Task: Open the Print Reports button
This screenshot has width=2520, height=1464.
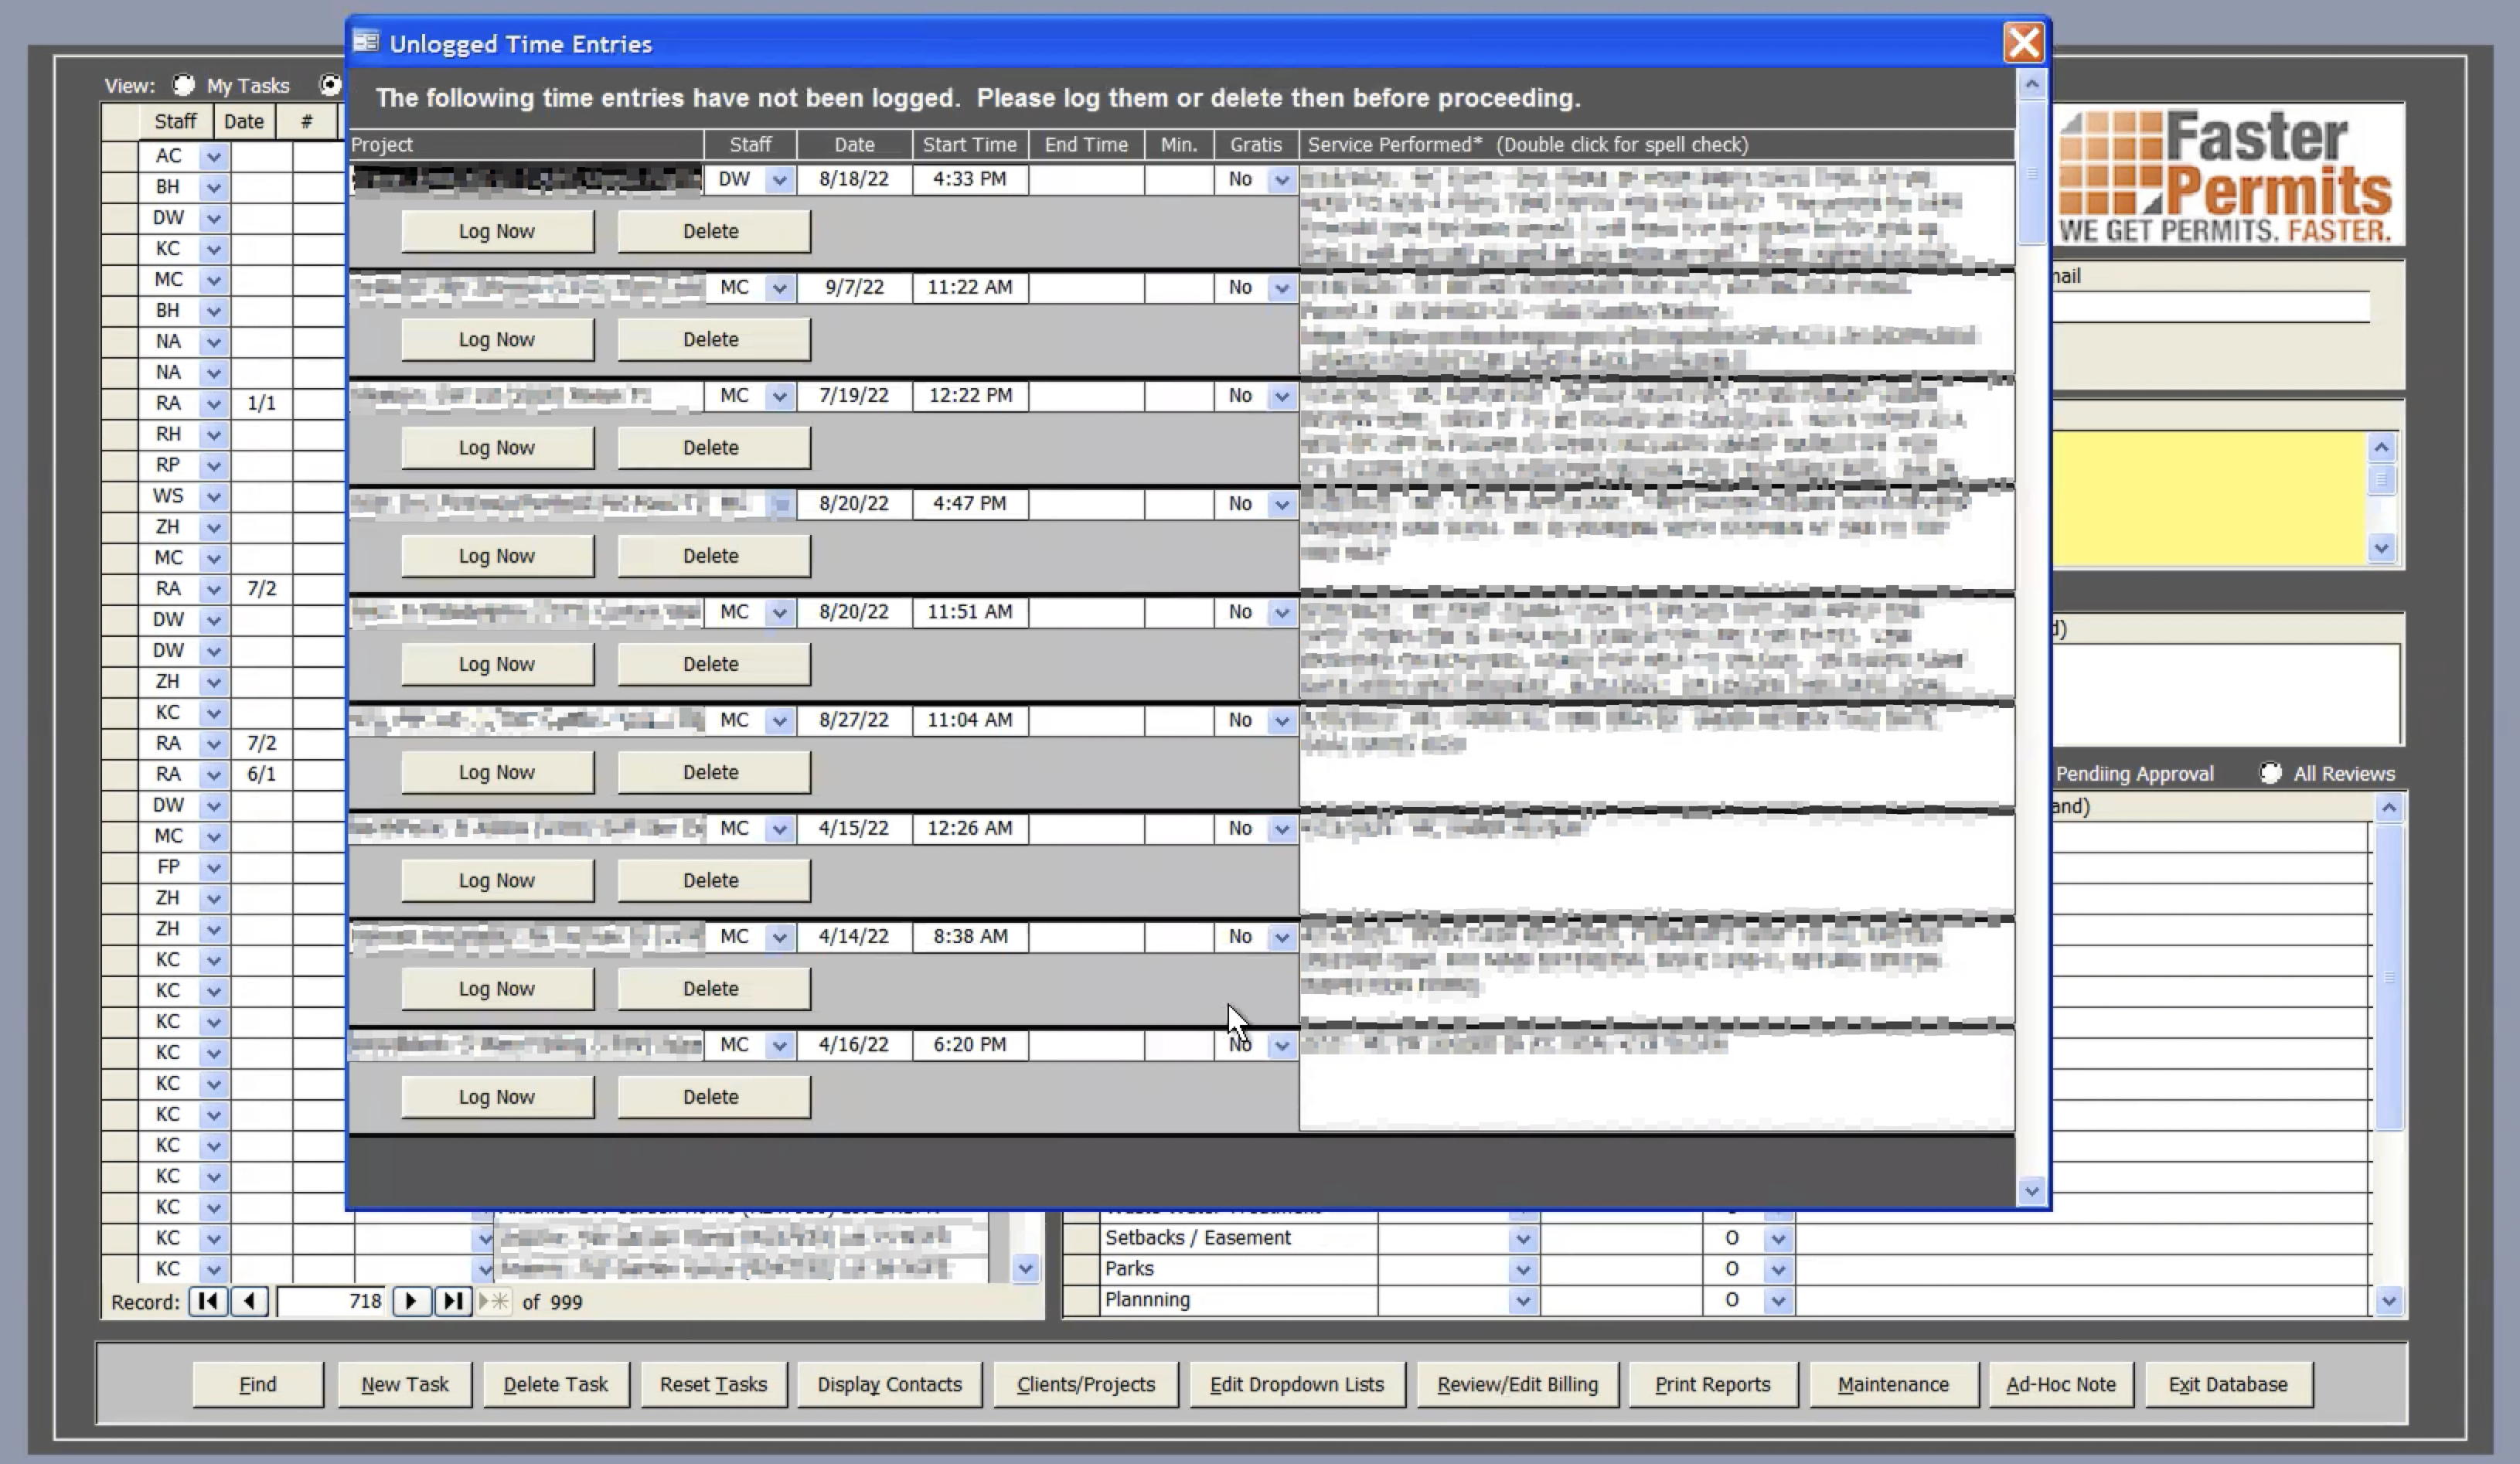Action: point(1712,1384)
